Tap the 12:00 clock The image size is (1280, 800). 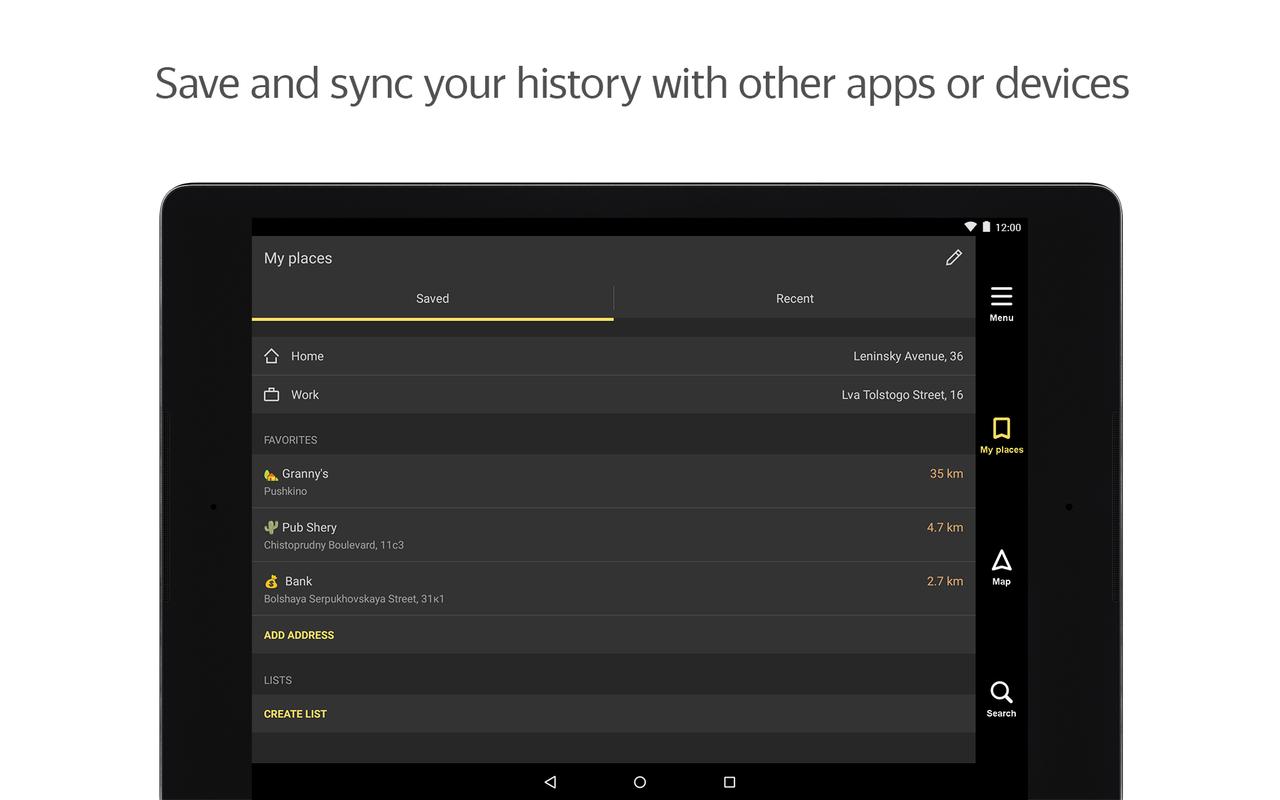pyautogui.click(x=1008, y=228)
